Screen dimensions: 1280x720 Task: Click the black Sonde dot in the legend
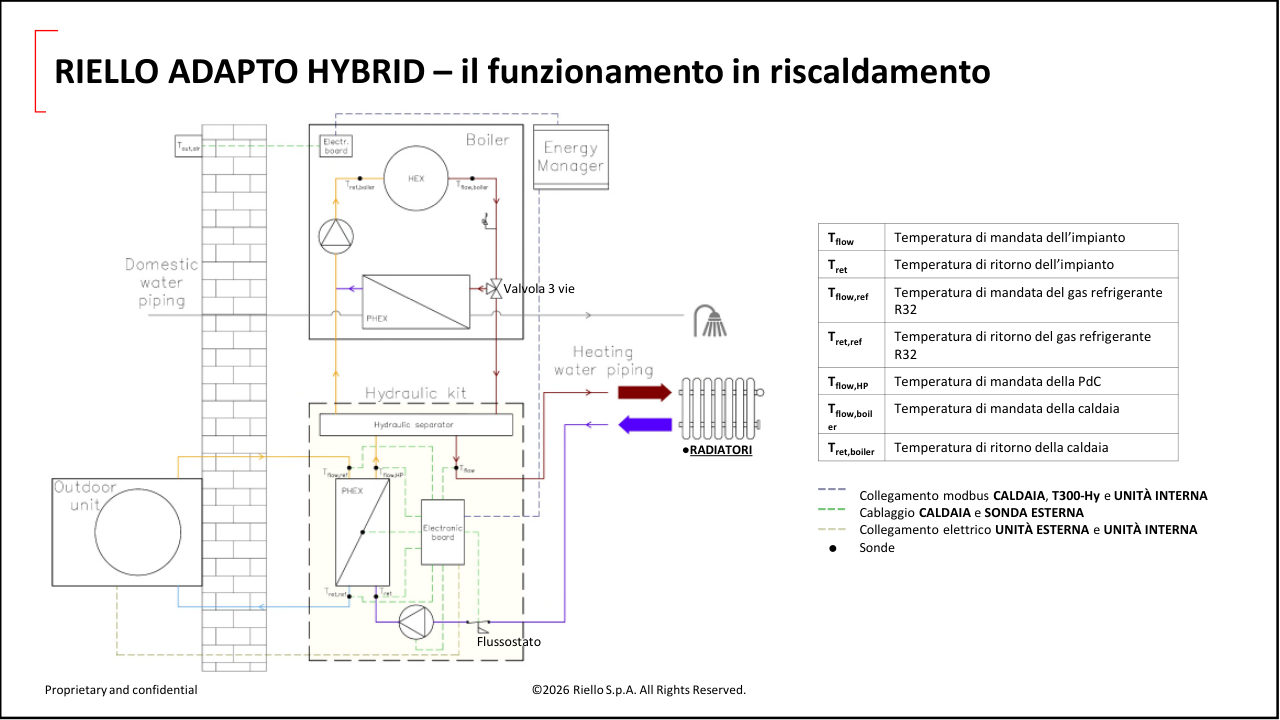point(832,548)
